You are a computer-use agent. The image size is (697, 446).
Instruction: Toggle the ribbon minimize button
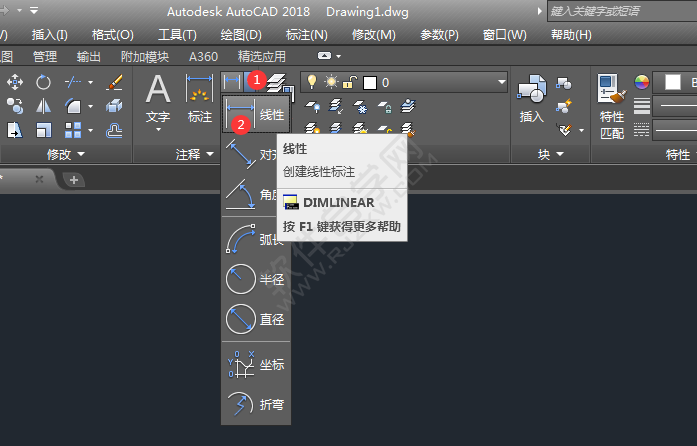(324, 56)
